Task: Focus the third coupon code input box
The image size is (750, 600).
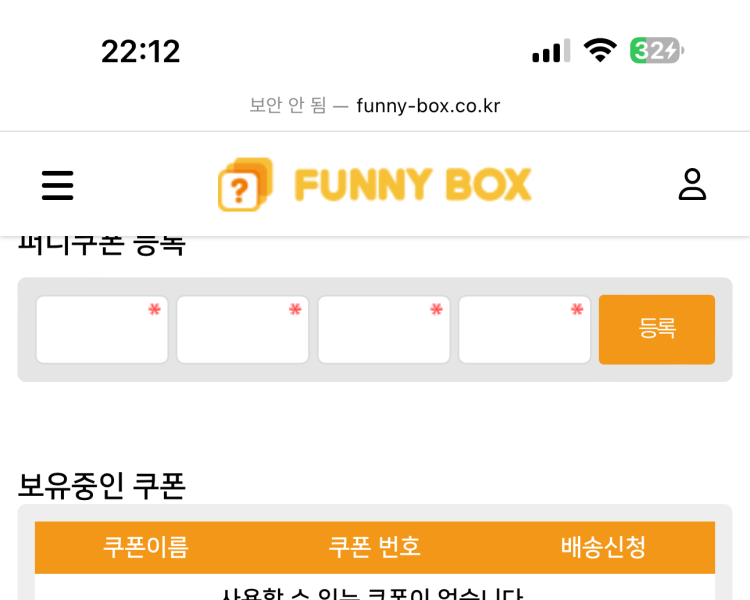Action: tap(384, 330)
